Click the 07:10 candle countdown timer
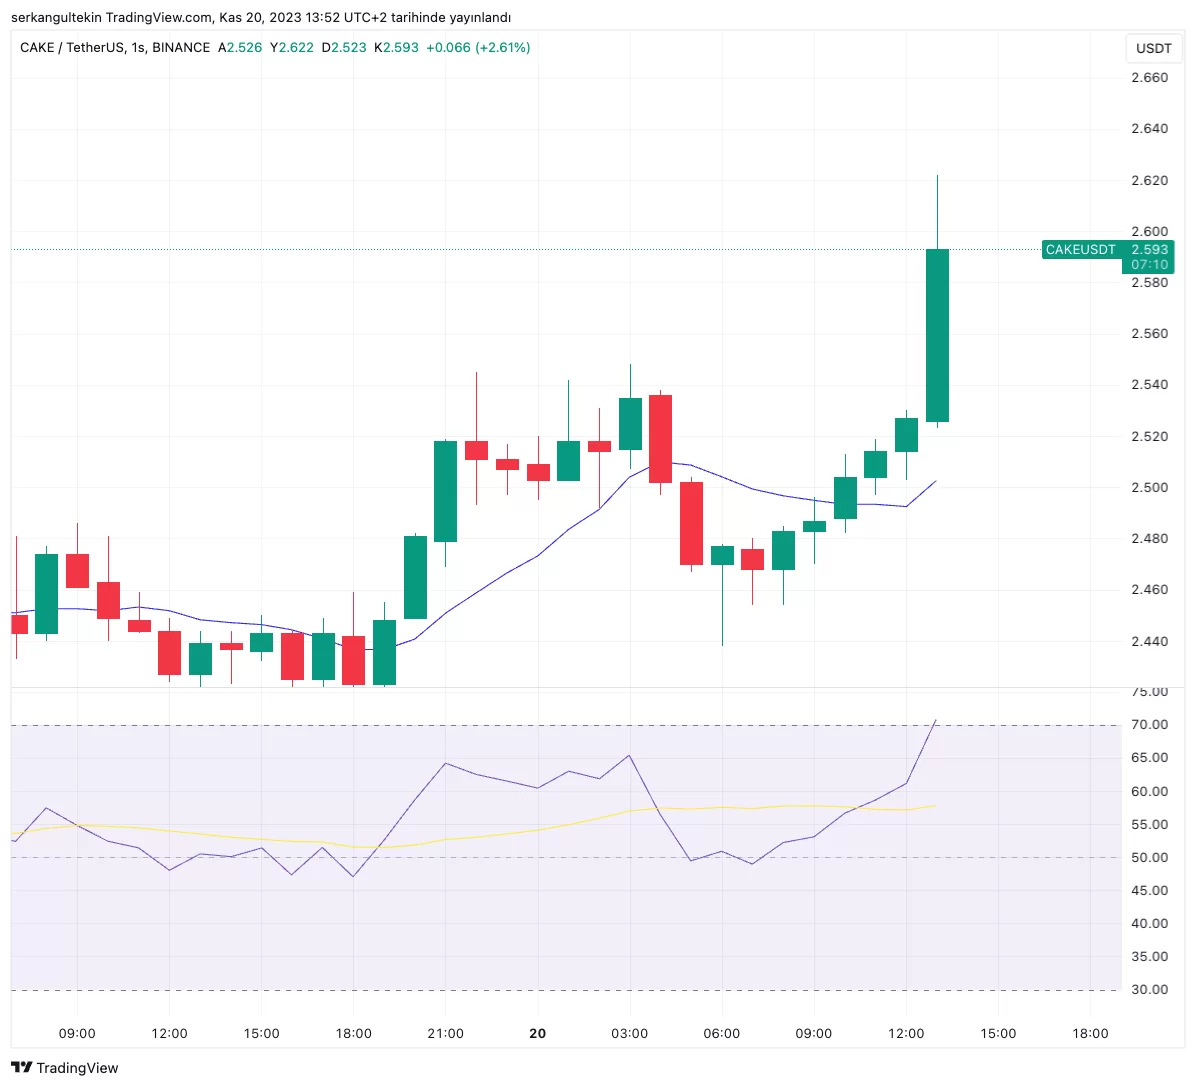Viewport: 1196px width, 1087px height. (x=1149, y=265)
